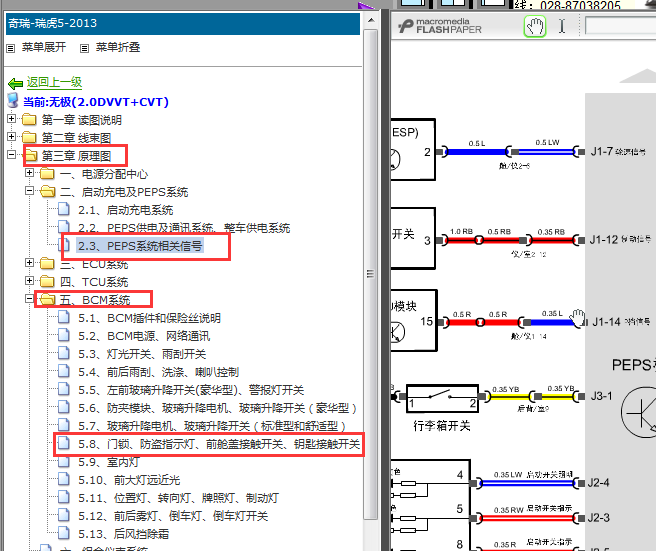Viewport: 656px width, 551px height.
Task: Open 5.7、玻璃升降电机 标准型和舒适型 page
Action: [x=212, y=426]
